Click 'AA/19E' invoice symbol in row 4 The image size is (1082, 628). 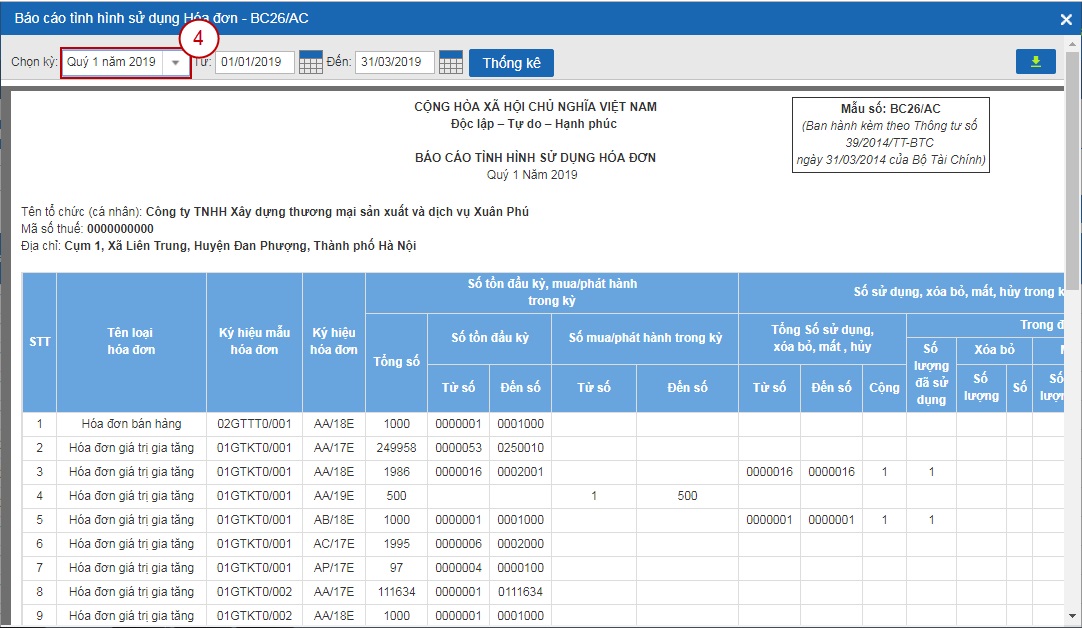click(x=333, y=495)
